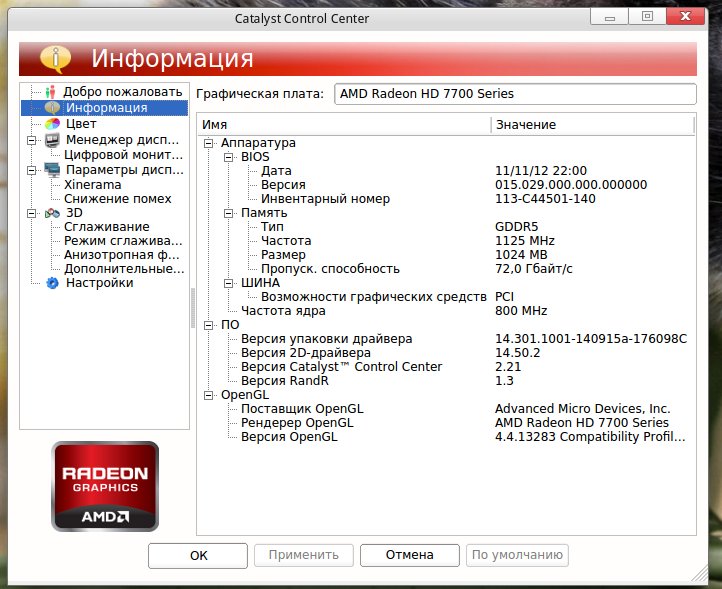Click the sidebar splitter handle
Image resolution: width=722 pixels, height=589 pixels.
click(193, 308)
